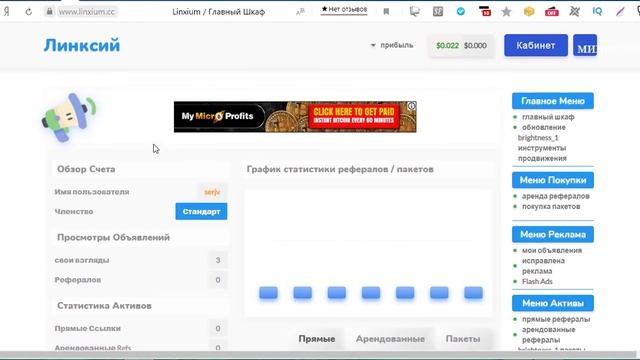Click the last blue chart bar
The width and height of the screenshot is (640, 360).
473,293
